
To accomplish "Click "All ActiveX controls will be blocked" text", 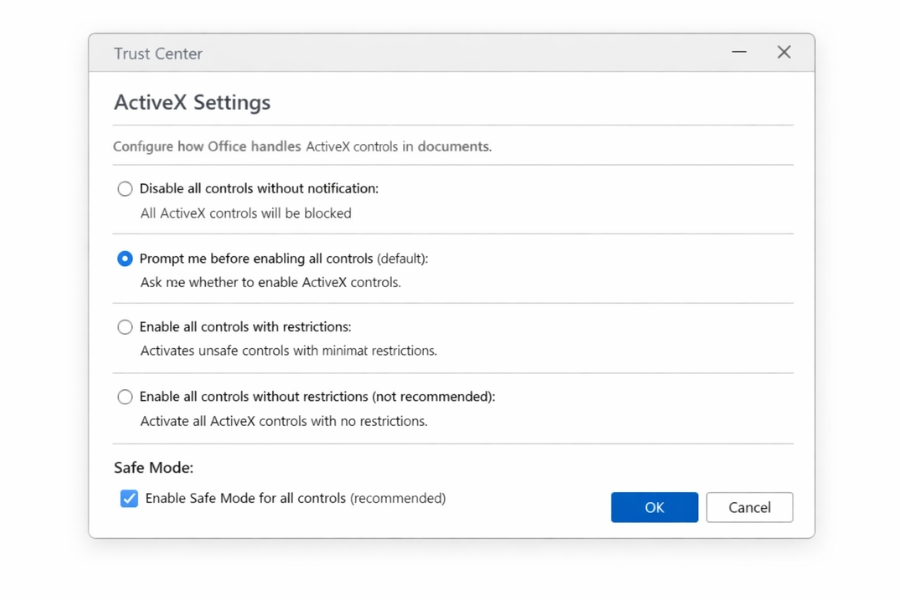I will coord(246,213).
